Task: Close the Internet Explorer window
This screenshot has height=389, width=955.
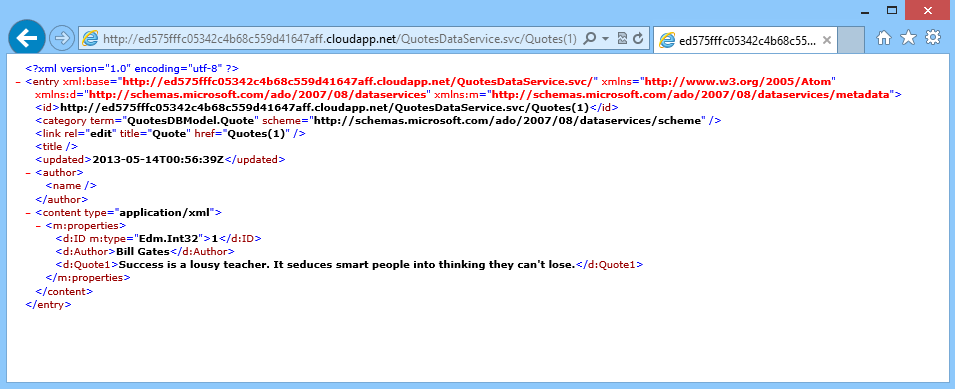Action: pyautogui.click(x=928, y=10)
